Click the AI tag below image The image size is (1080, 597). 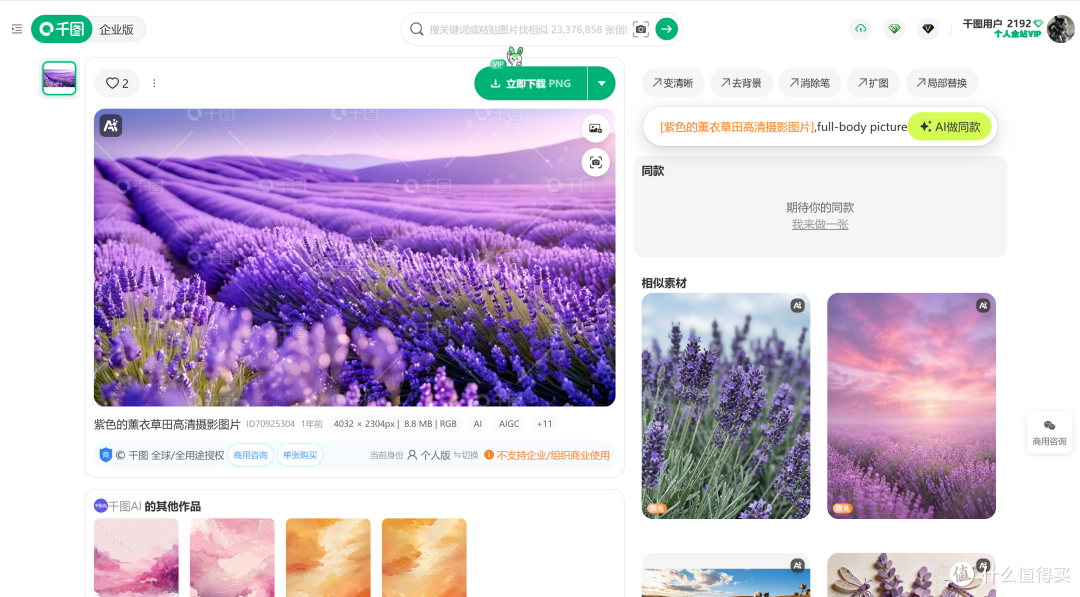click(477, 423)
